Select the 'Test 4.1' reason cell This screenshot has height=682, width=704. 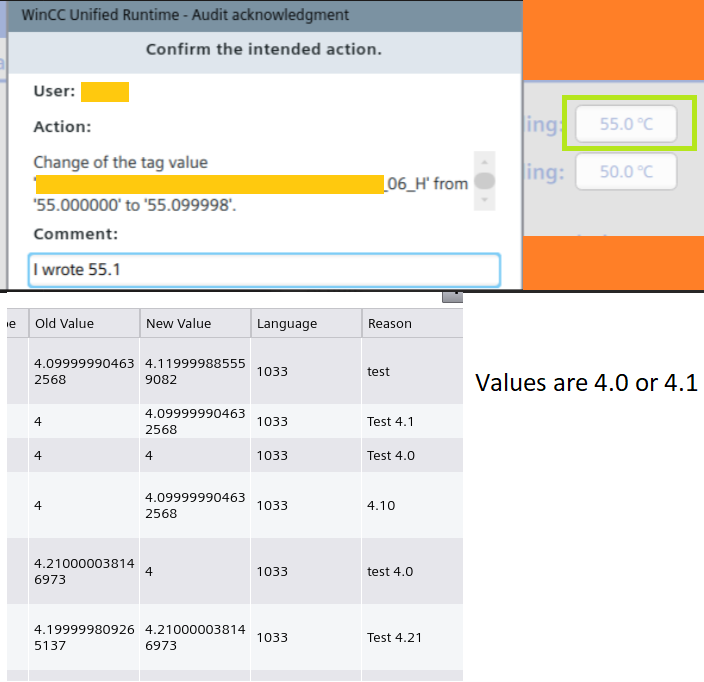tap(412, 421)
